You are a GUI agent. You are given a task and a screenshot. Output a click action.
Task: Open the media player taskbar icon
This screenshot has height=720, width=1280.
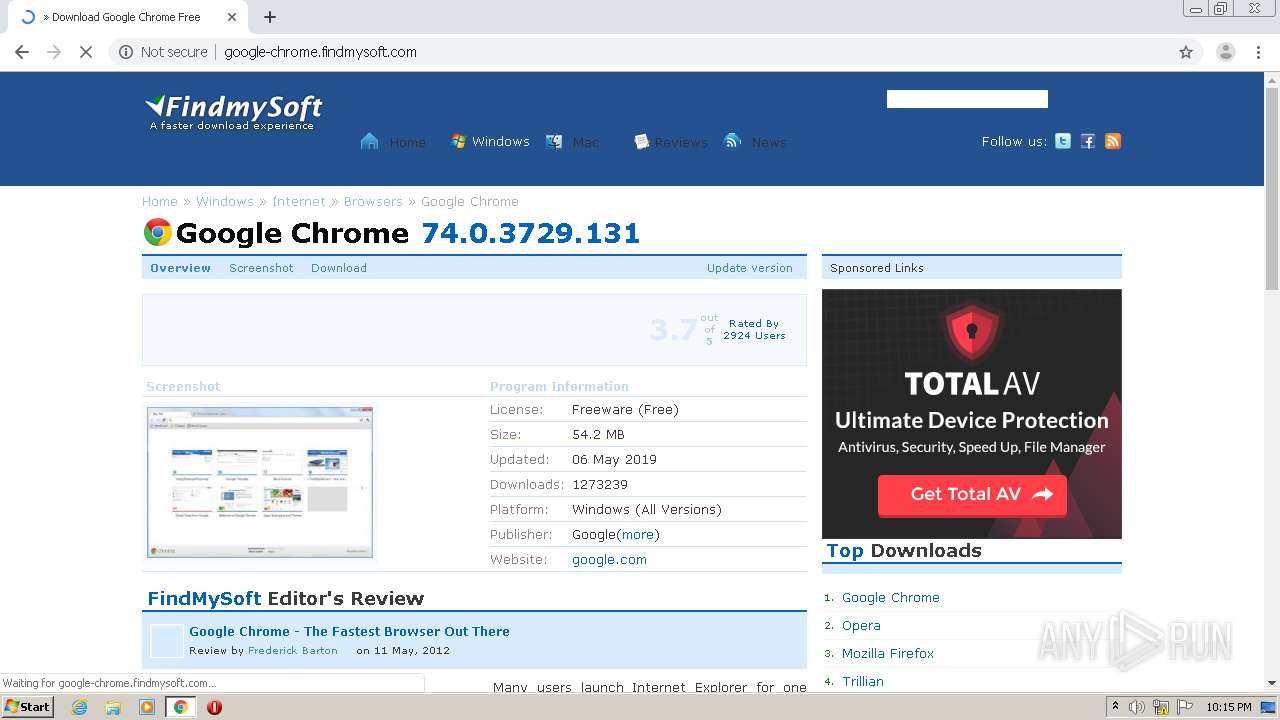(147, 707)
